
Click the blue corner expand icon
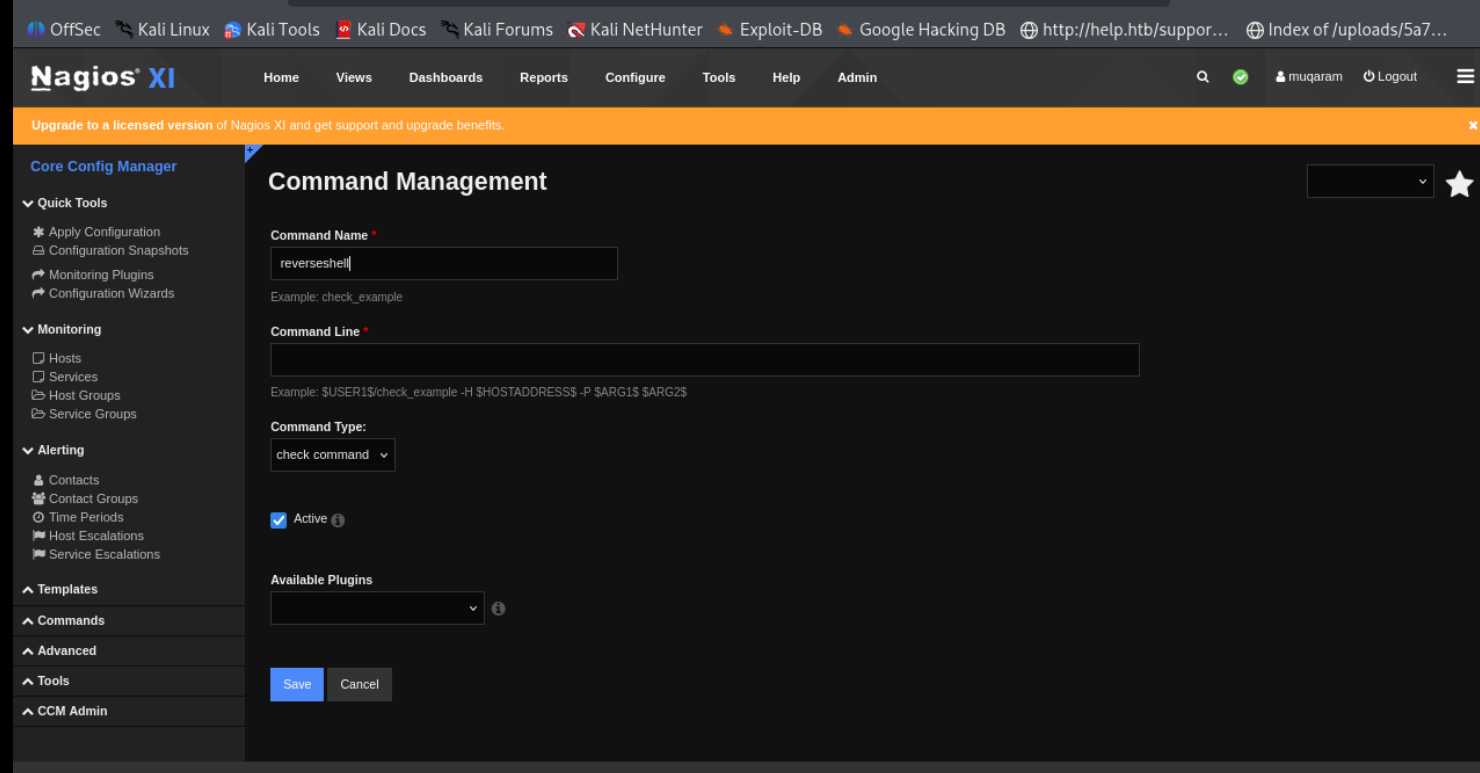click(252, 152)
